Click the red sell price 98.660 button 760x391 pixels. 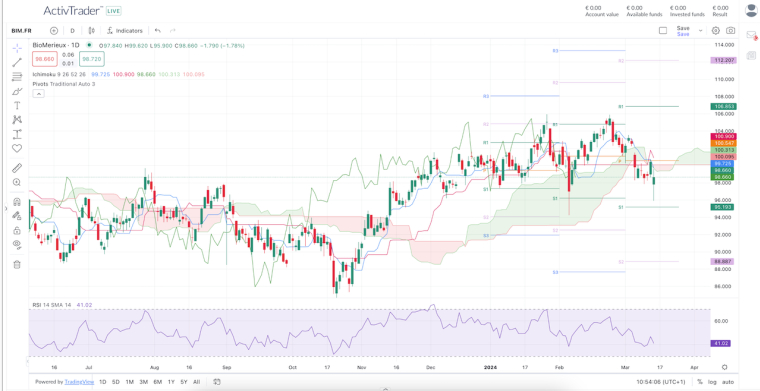[x=44, y=59]
